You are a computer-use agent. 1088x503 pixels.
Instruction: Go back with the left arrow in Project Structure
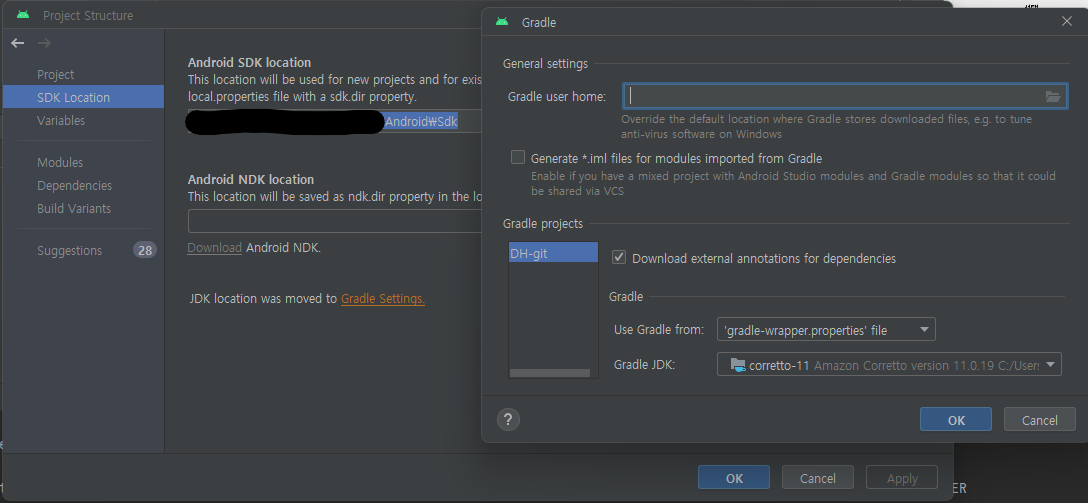click(17, 43)
